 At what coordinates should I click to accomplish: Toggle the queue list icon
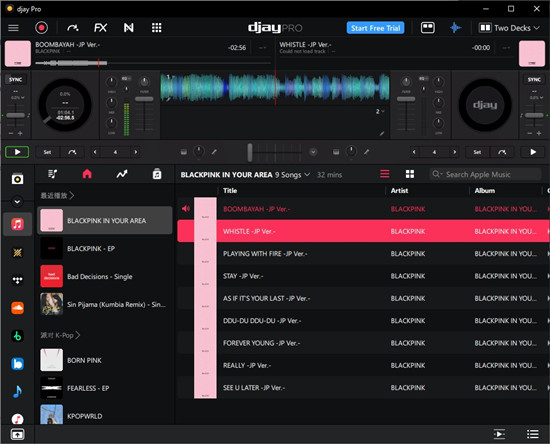532,434
